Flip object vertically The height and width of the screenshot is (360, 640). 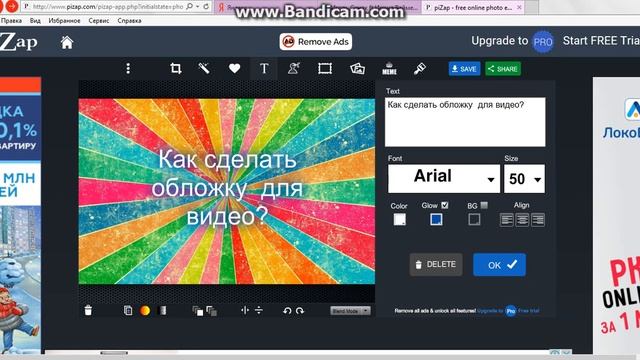coord(259,311)
